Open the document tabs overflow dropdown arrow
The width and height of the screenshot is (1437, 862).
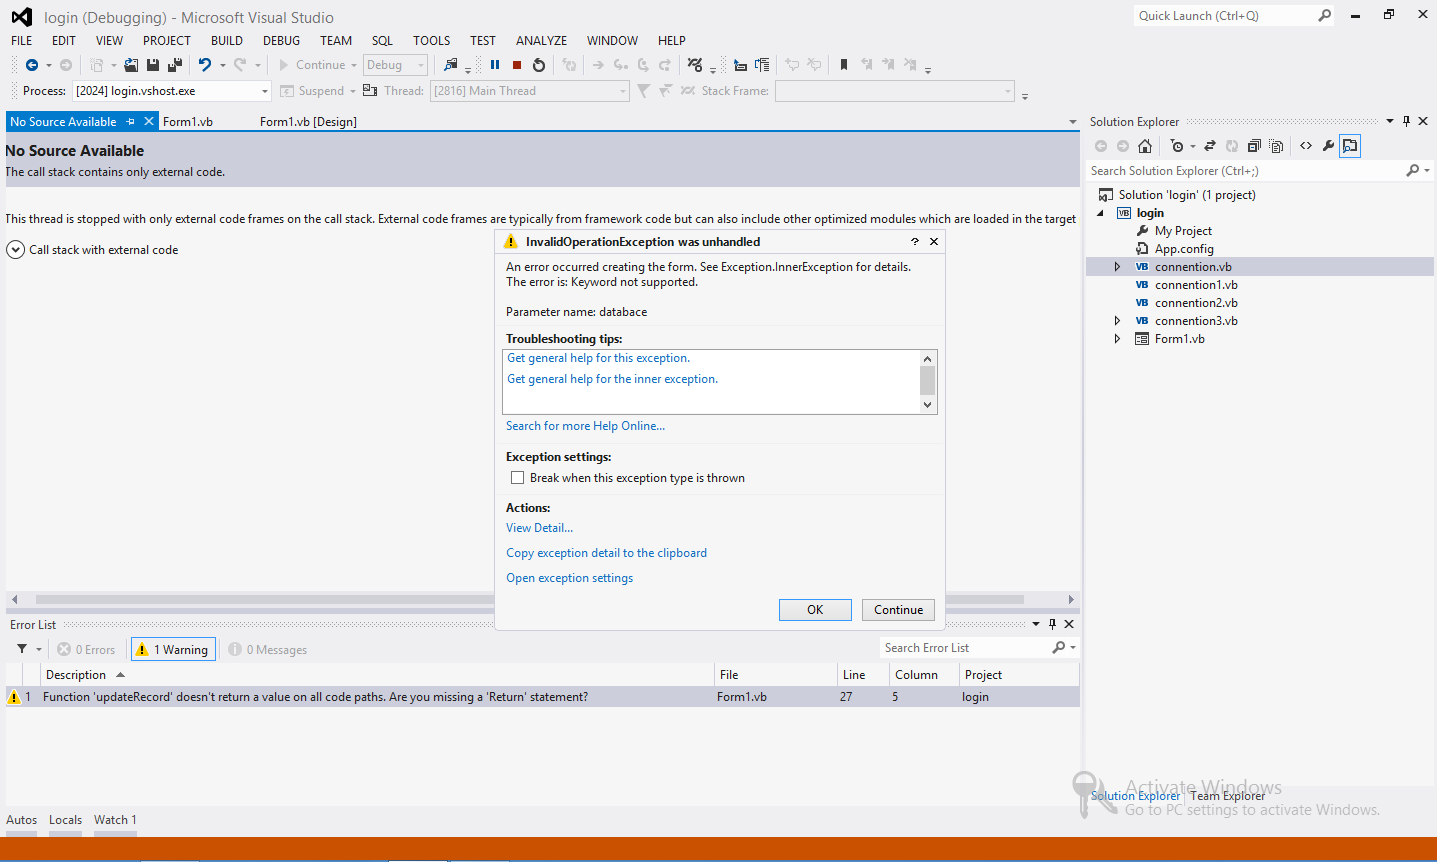(1073, 122)
